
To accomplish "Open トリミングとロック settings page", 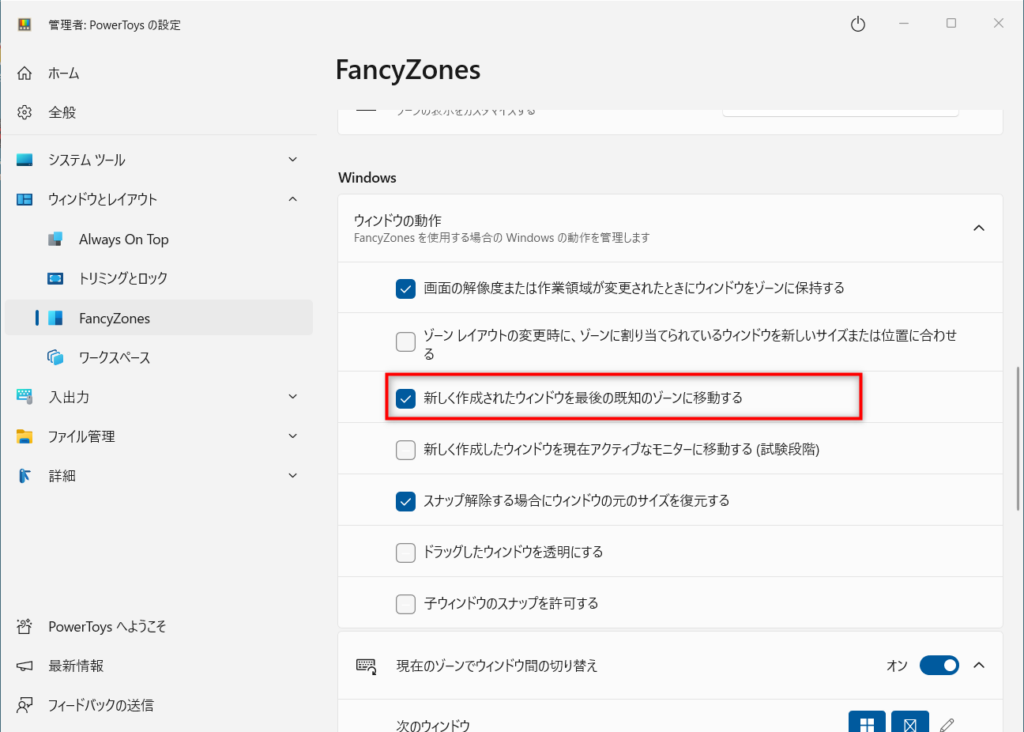I will (123, 278).
